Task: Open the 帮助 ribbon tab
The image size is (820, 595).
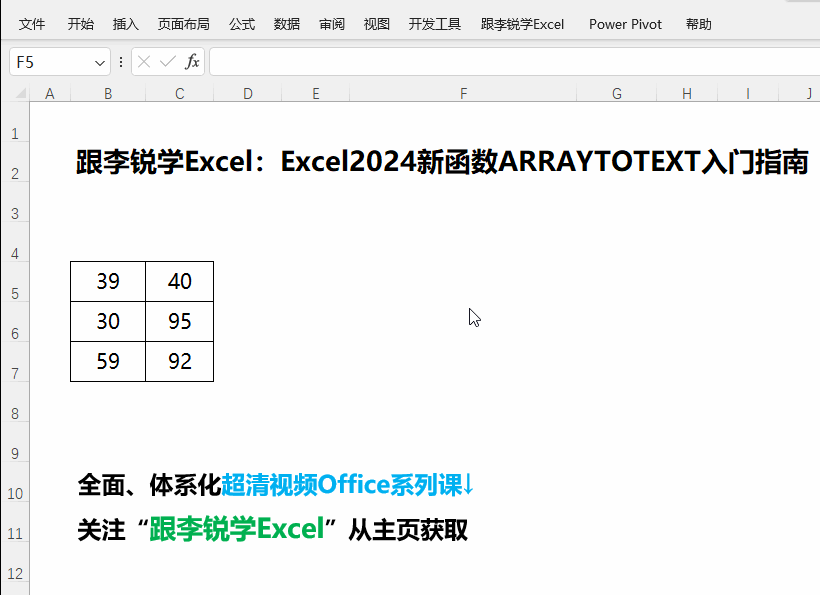Action: [699, 24]
